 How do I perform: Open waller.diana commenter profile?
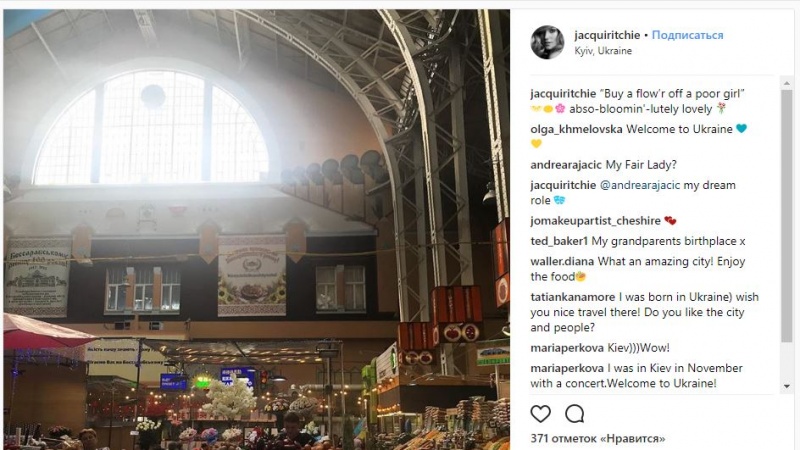point(562,262)
